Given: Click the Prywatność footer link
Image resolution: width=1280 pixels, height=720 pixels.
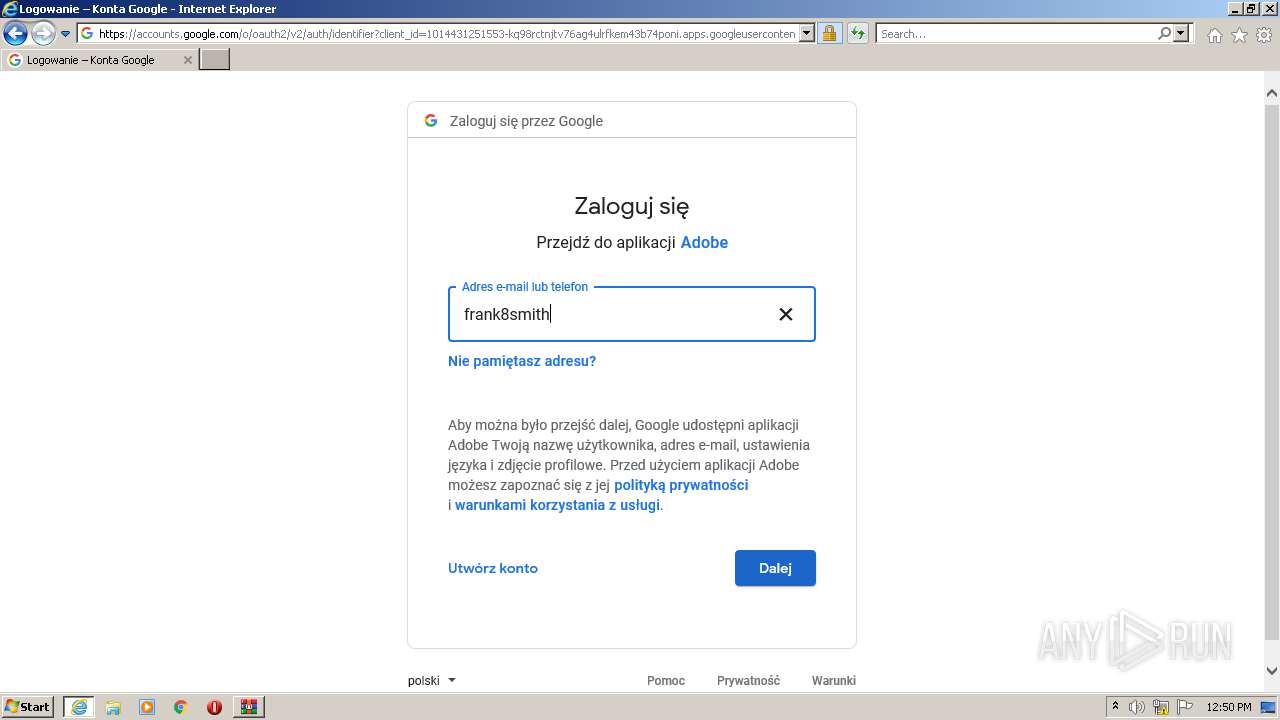Looking at the screenshot, I should coord(748,680).
